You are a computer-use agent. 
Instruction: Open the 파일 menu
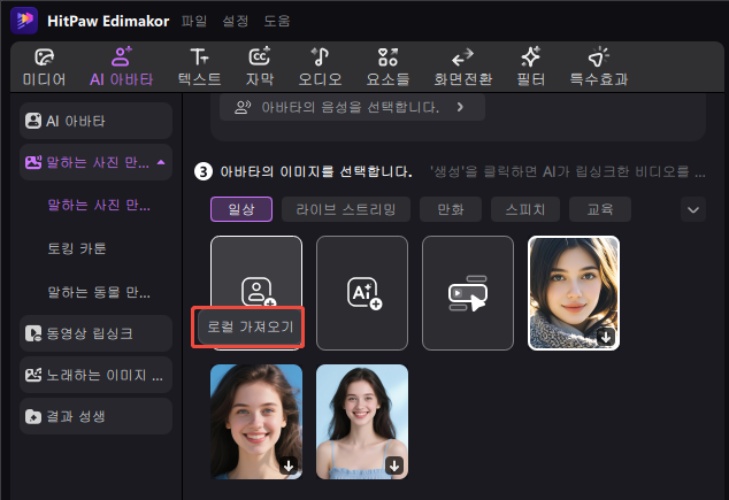click(x=194, y=21)
